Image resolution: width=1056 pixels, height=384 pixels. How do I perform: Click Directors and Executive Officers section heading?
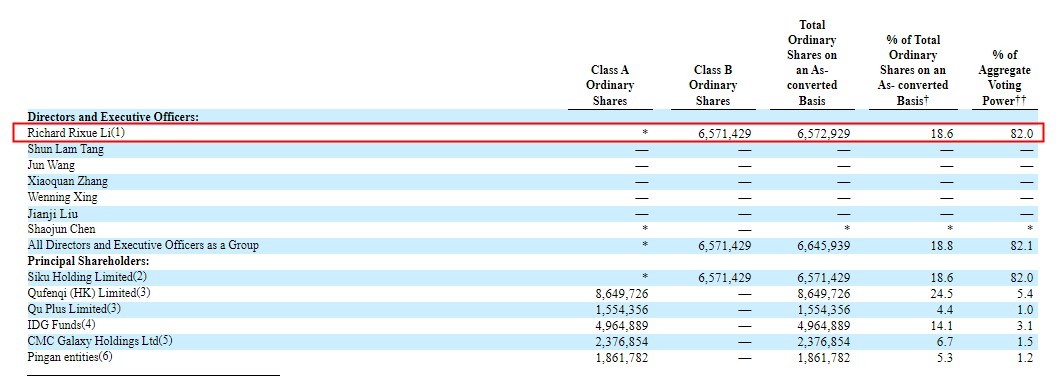tap(112, 117)
